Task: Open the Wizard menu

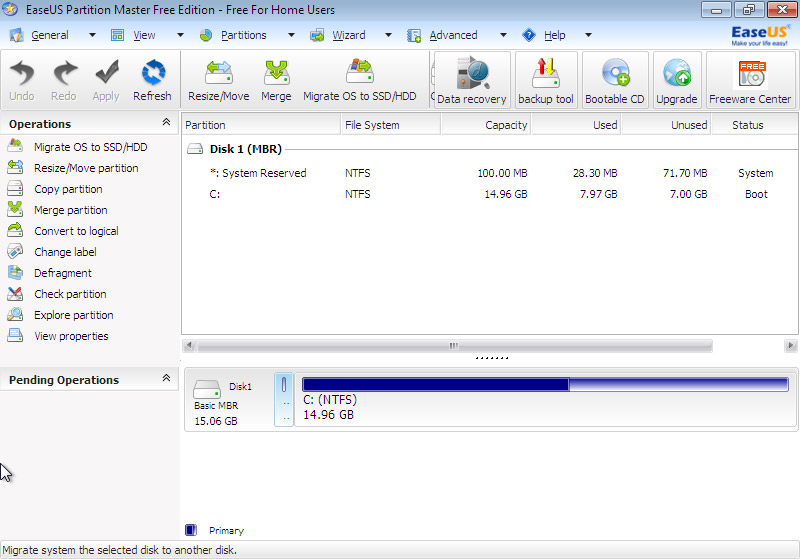Action: click(x=348, y=35)
